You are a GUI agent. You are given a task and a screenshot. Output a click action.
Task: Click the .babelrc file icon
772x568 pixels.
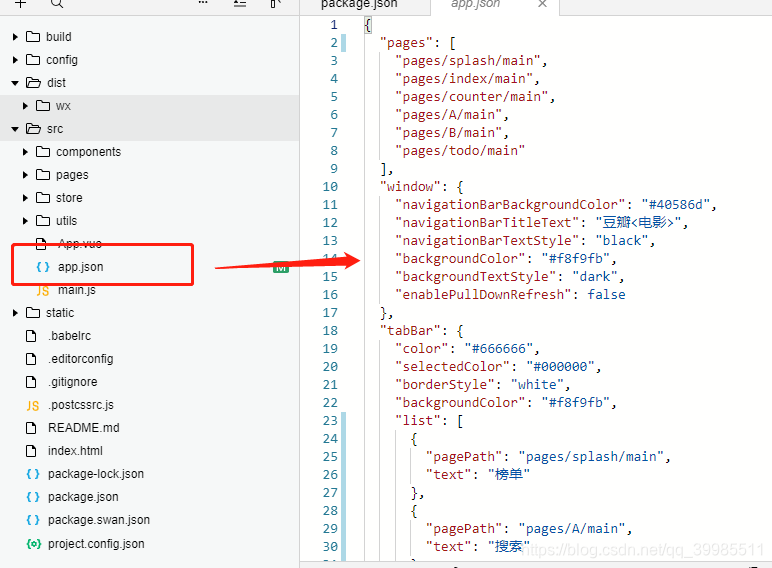coord(31,336)
